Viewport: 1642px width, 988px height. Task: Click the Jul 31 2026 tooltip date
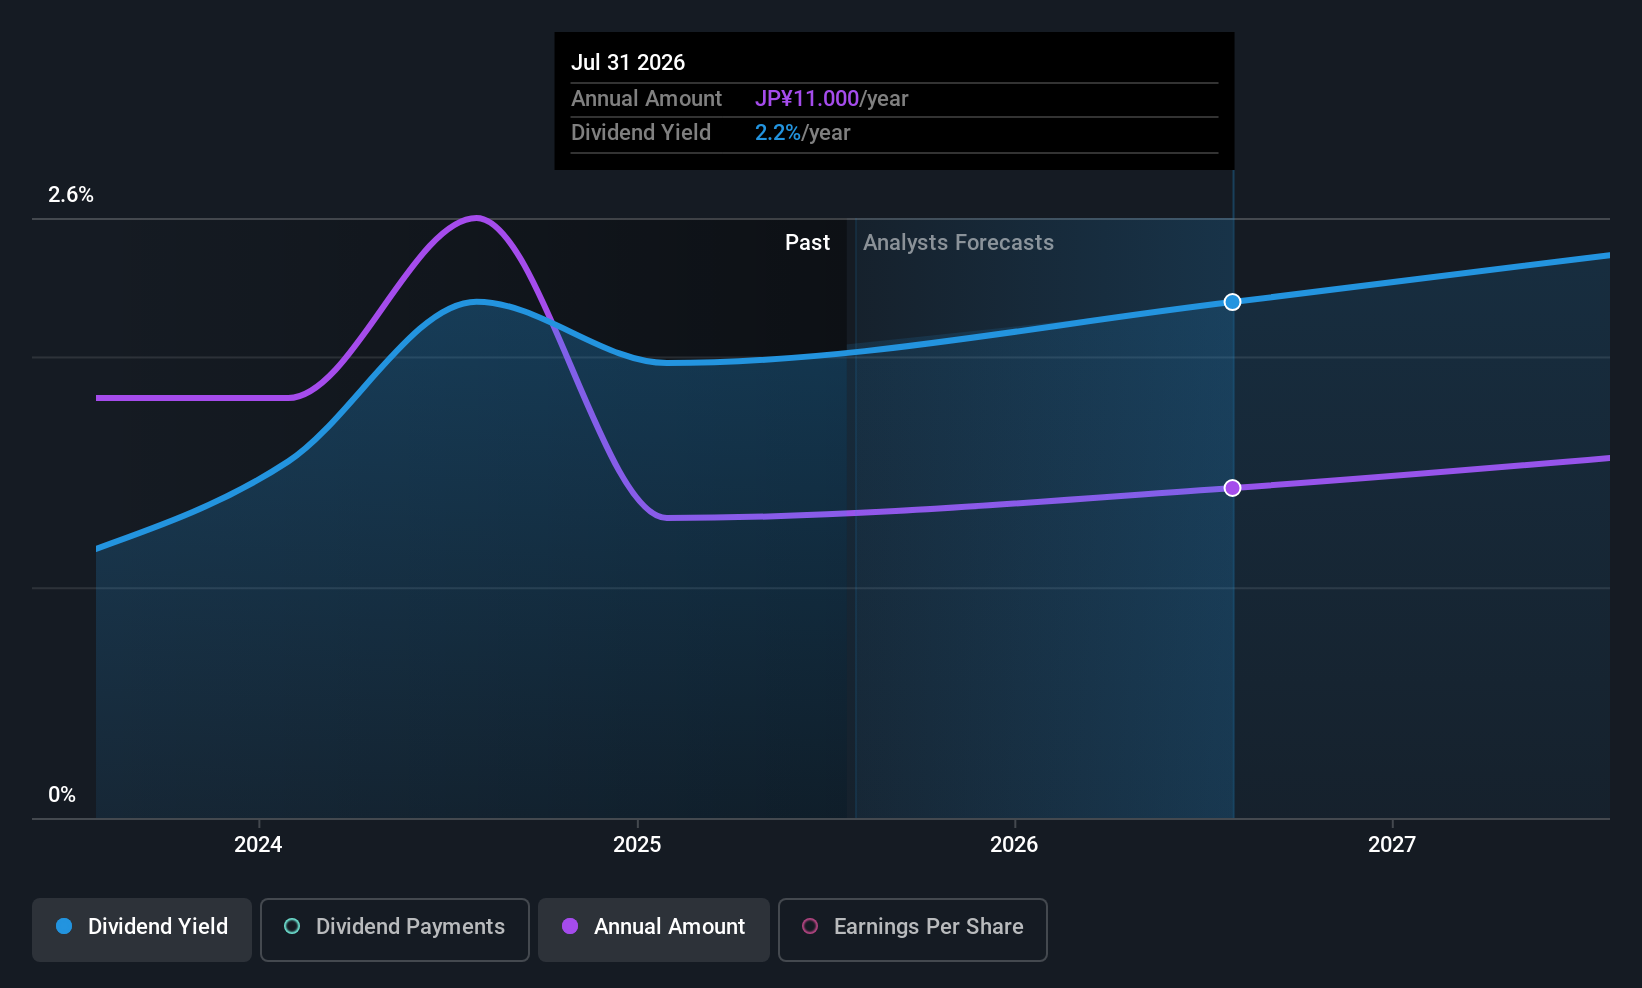point(628,62)
